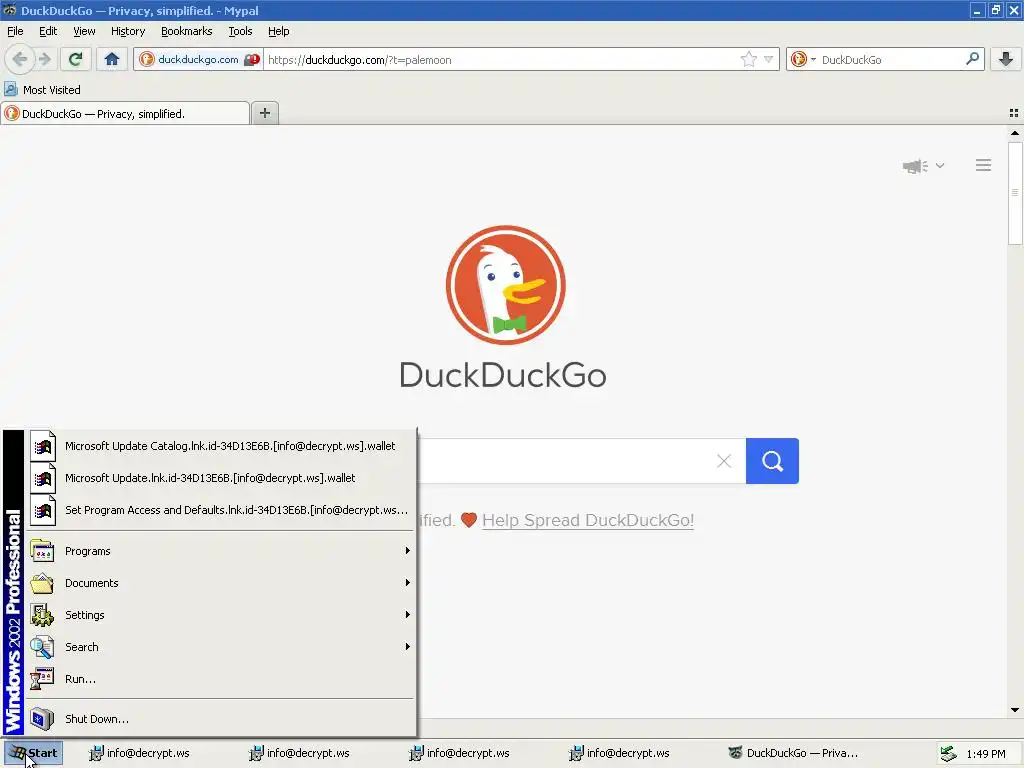1024x768 pixels.
Task: Click the system tray network icon
Action: pos(948,754)
